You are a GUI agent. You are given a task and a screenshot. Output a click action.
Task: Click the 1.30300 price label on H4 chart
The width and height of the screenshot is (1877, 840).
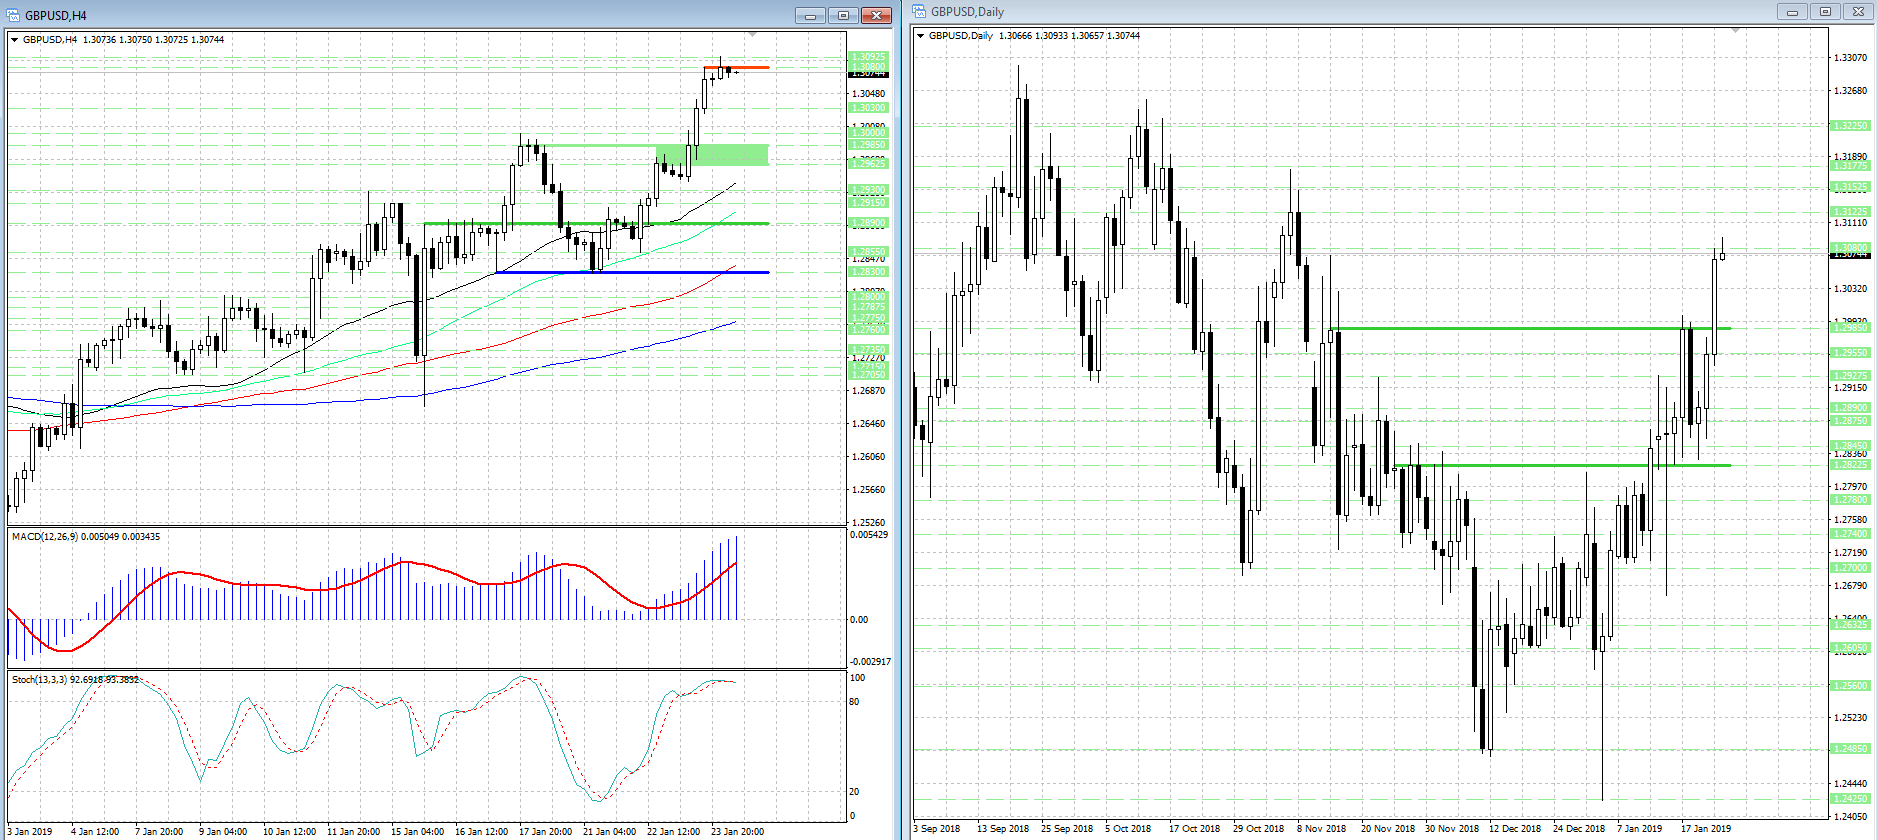(x=867, y=108)
